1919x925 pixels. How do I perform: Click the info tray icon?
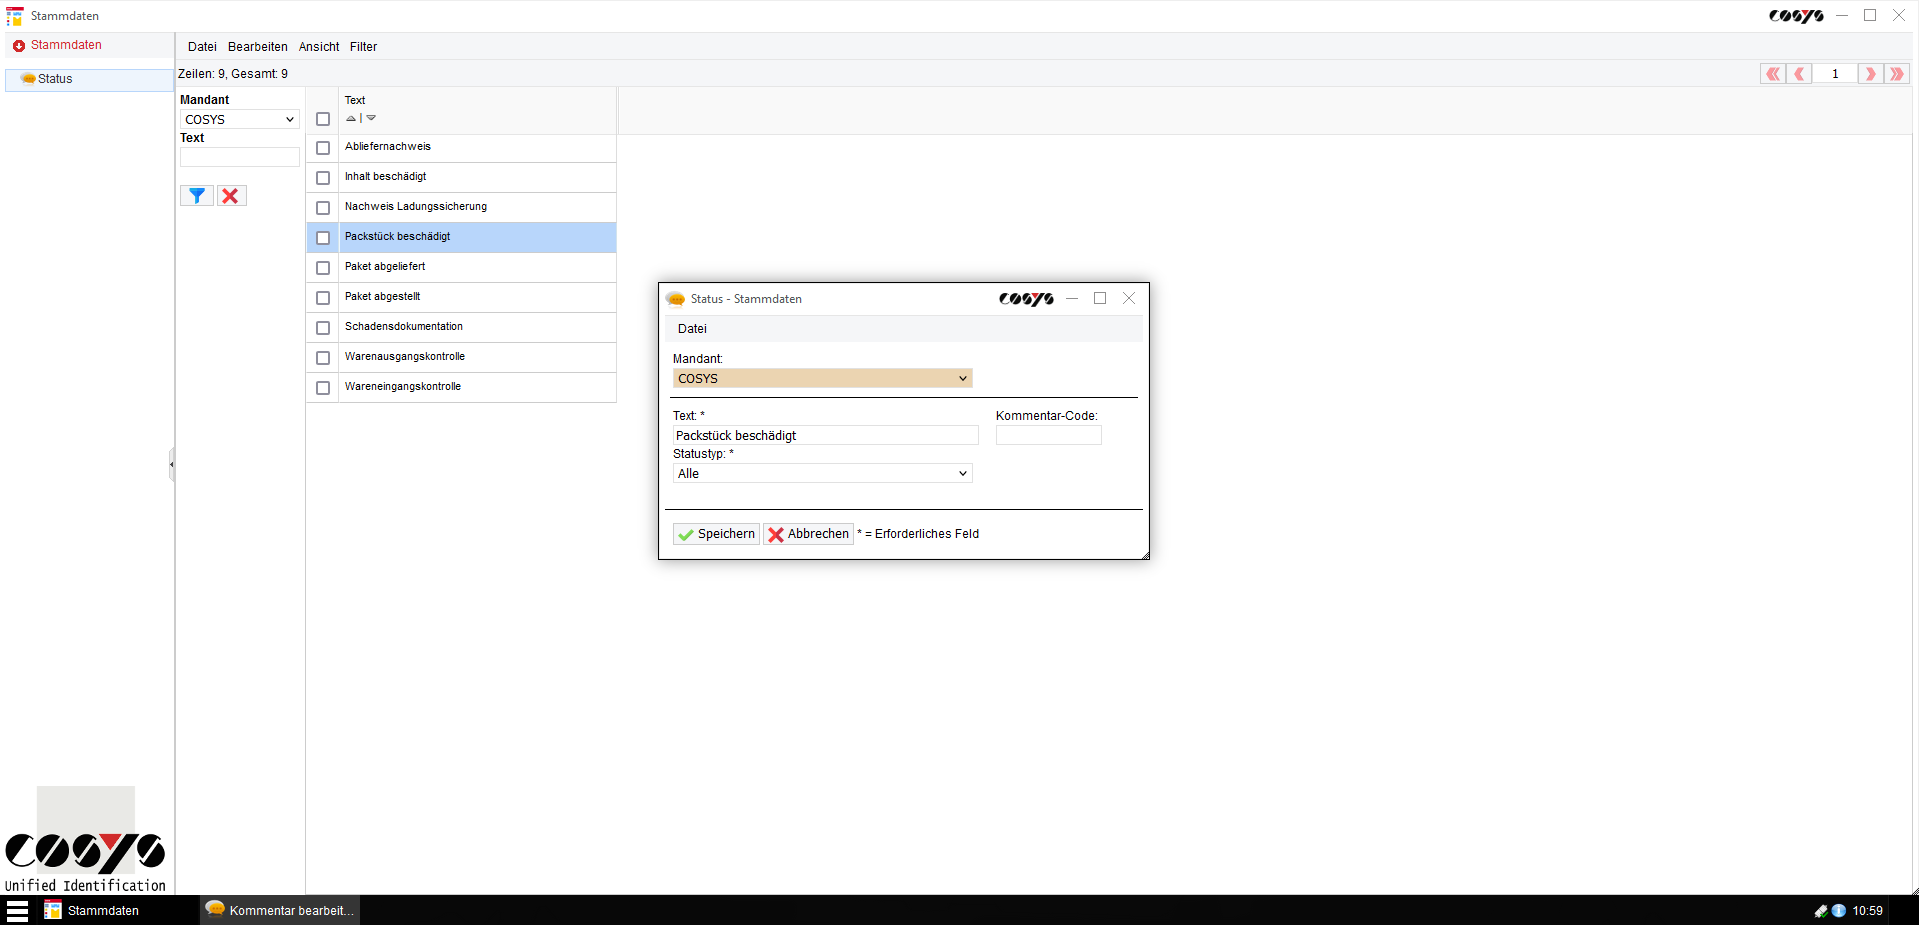click(1838, 911)
